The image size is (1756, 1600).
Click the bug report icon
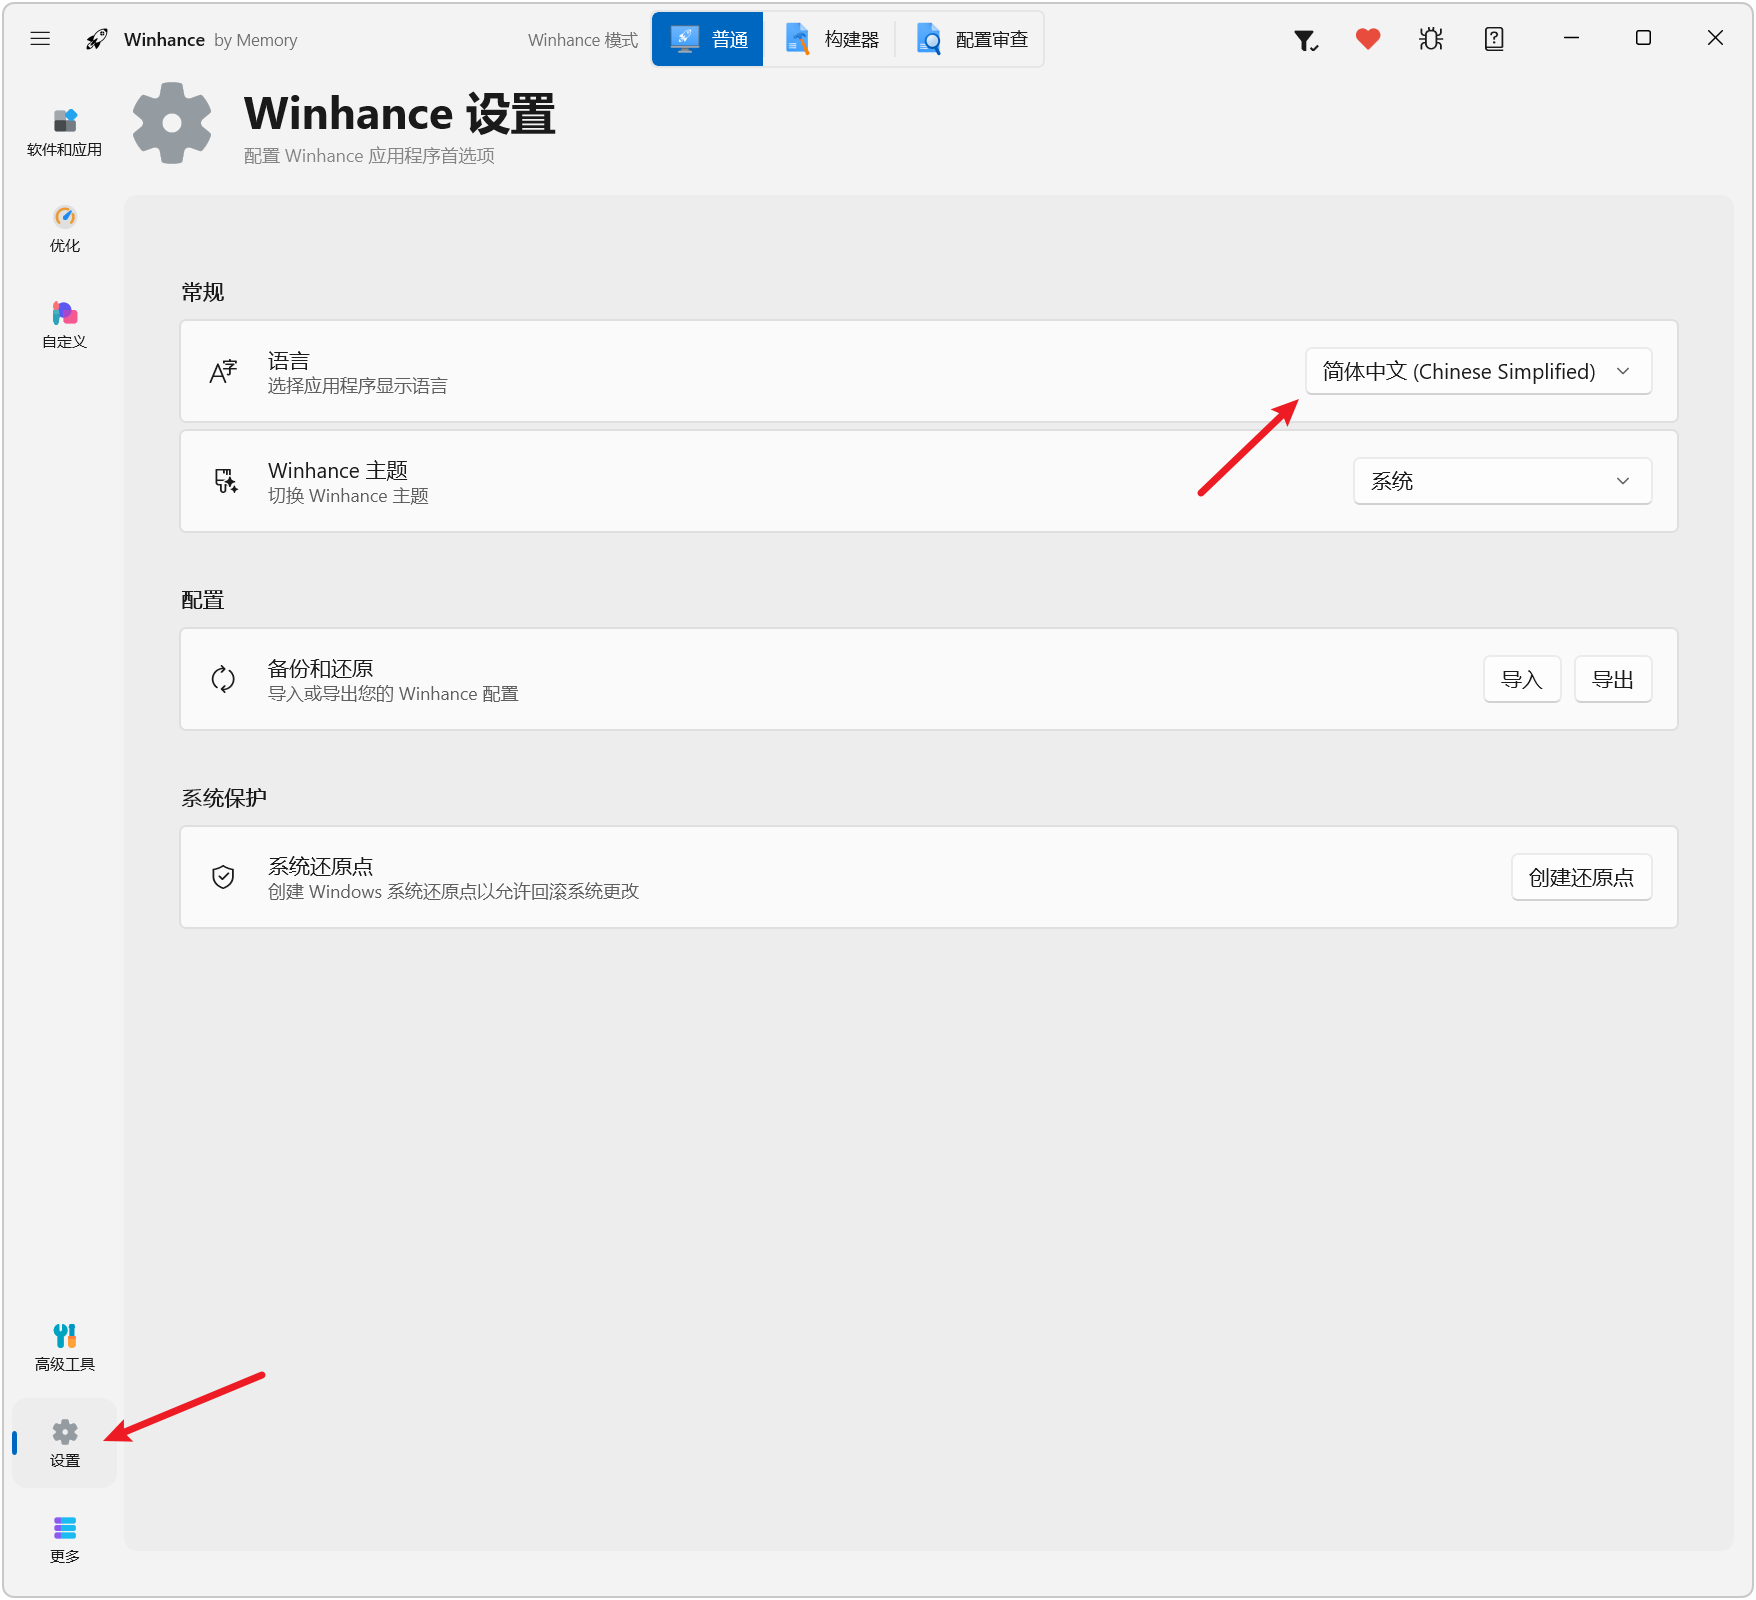(x=1431, y=39)
